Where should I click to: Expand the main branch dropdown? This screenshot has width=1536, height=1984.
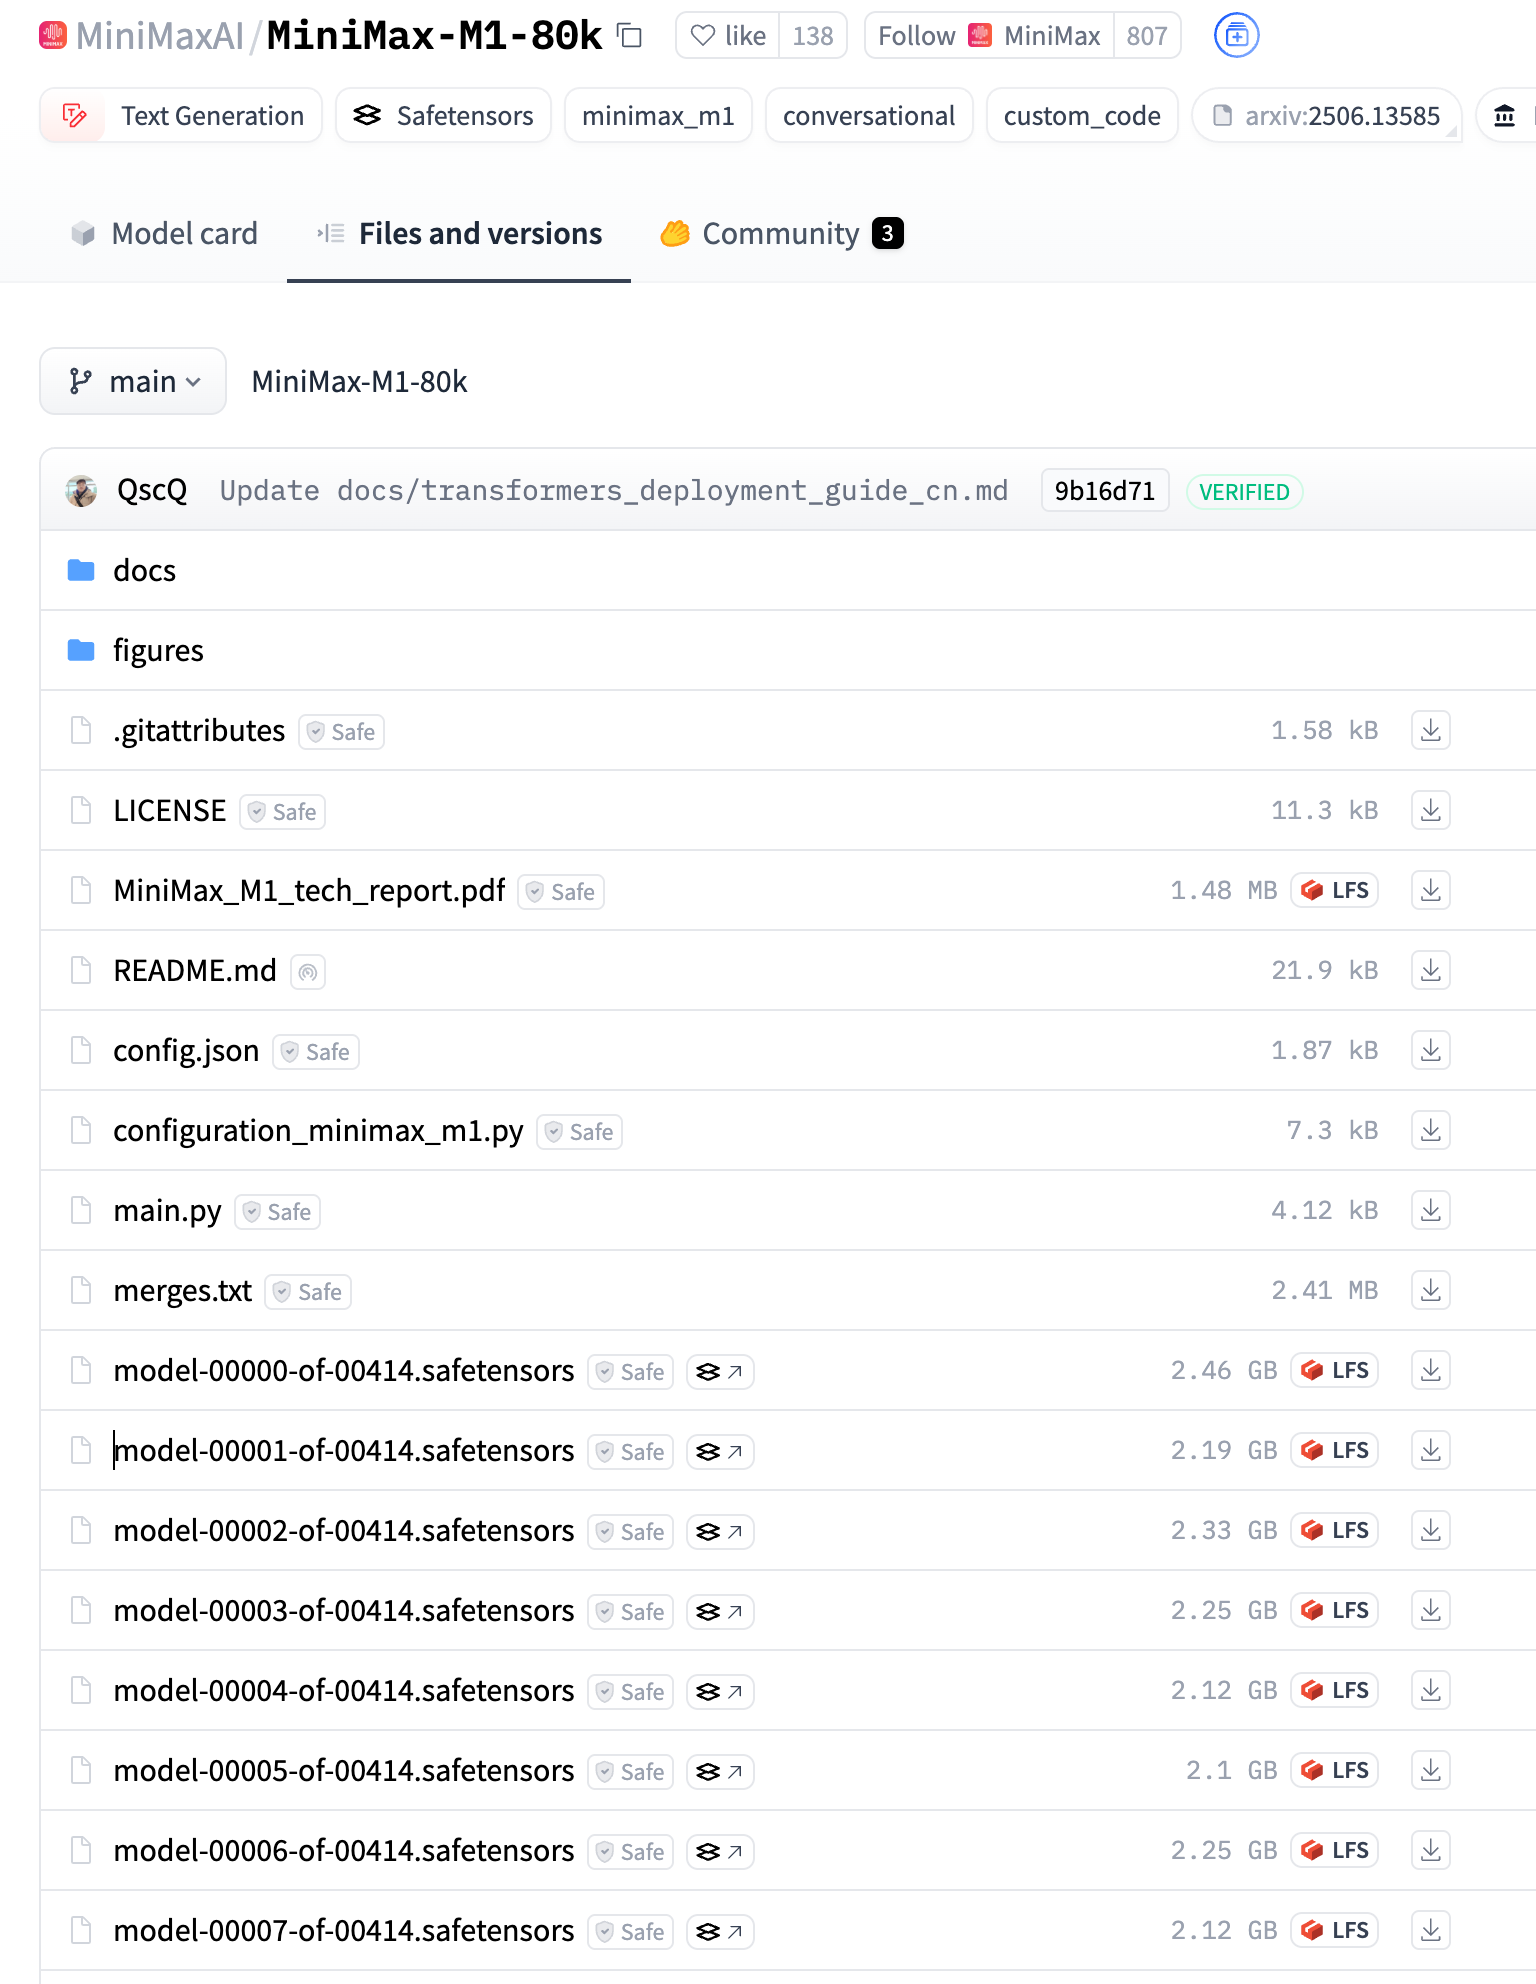click(x=133, y=381)
